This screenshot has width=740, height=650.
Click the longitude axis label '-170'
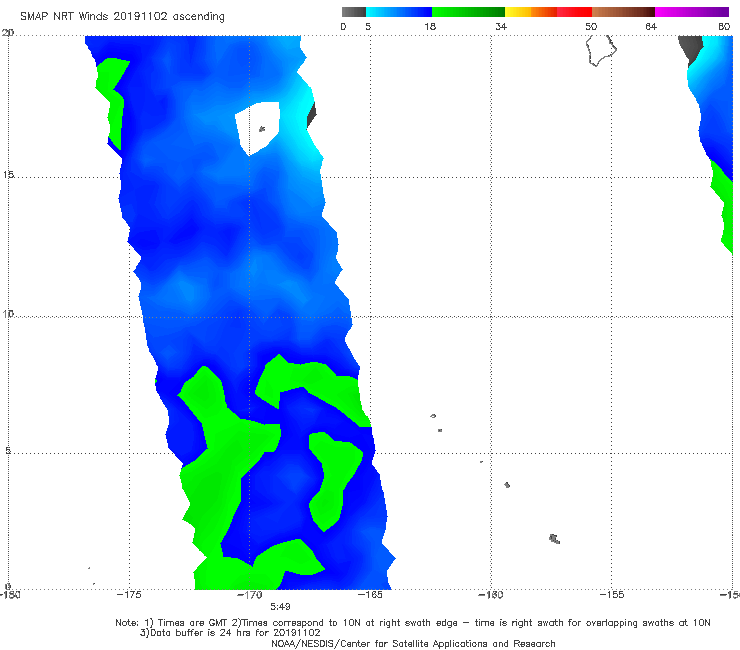[x=250, y=595]
